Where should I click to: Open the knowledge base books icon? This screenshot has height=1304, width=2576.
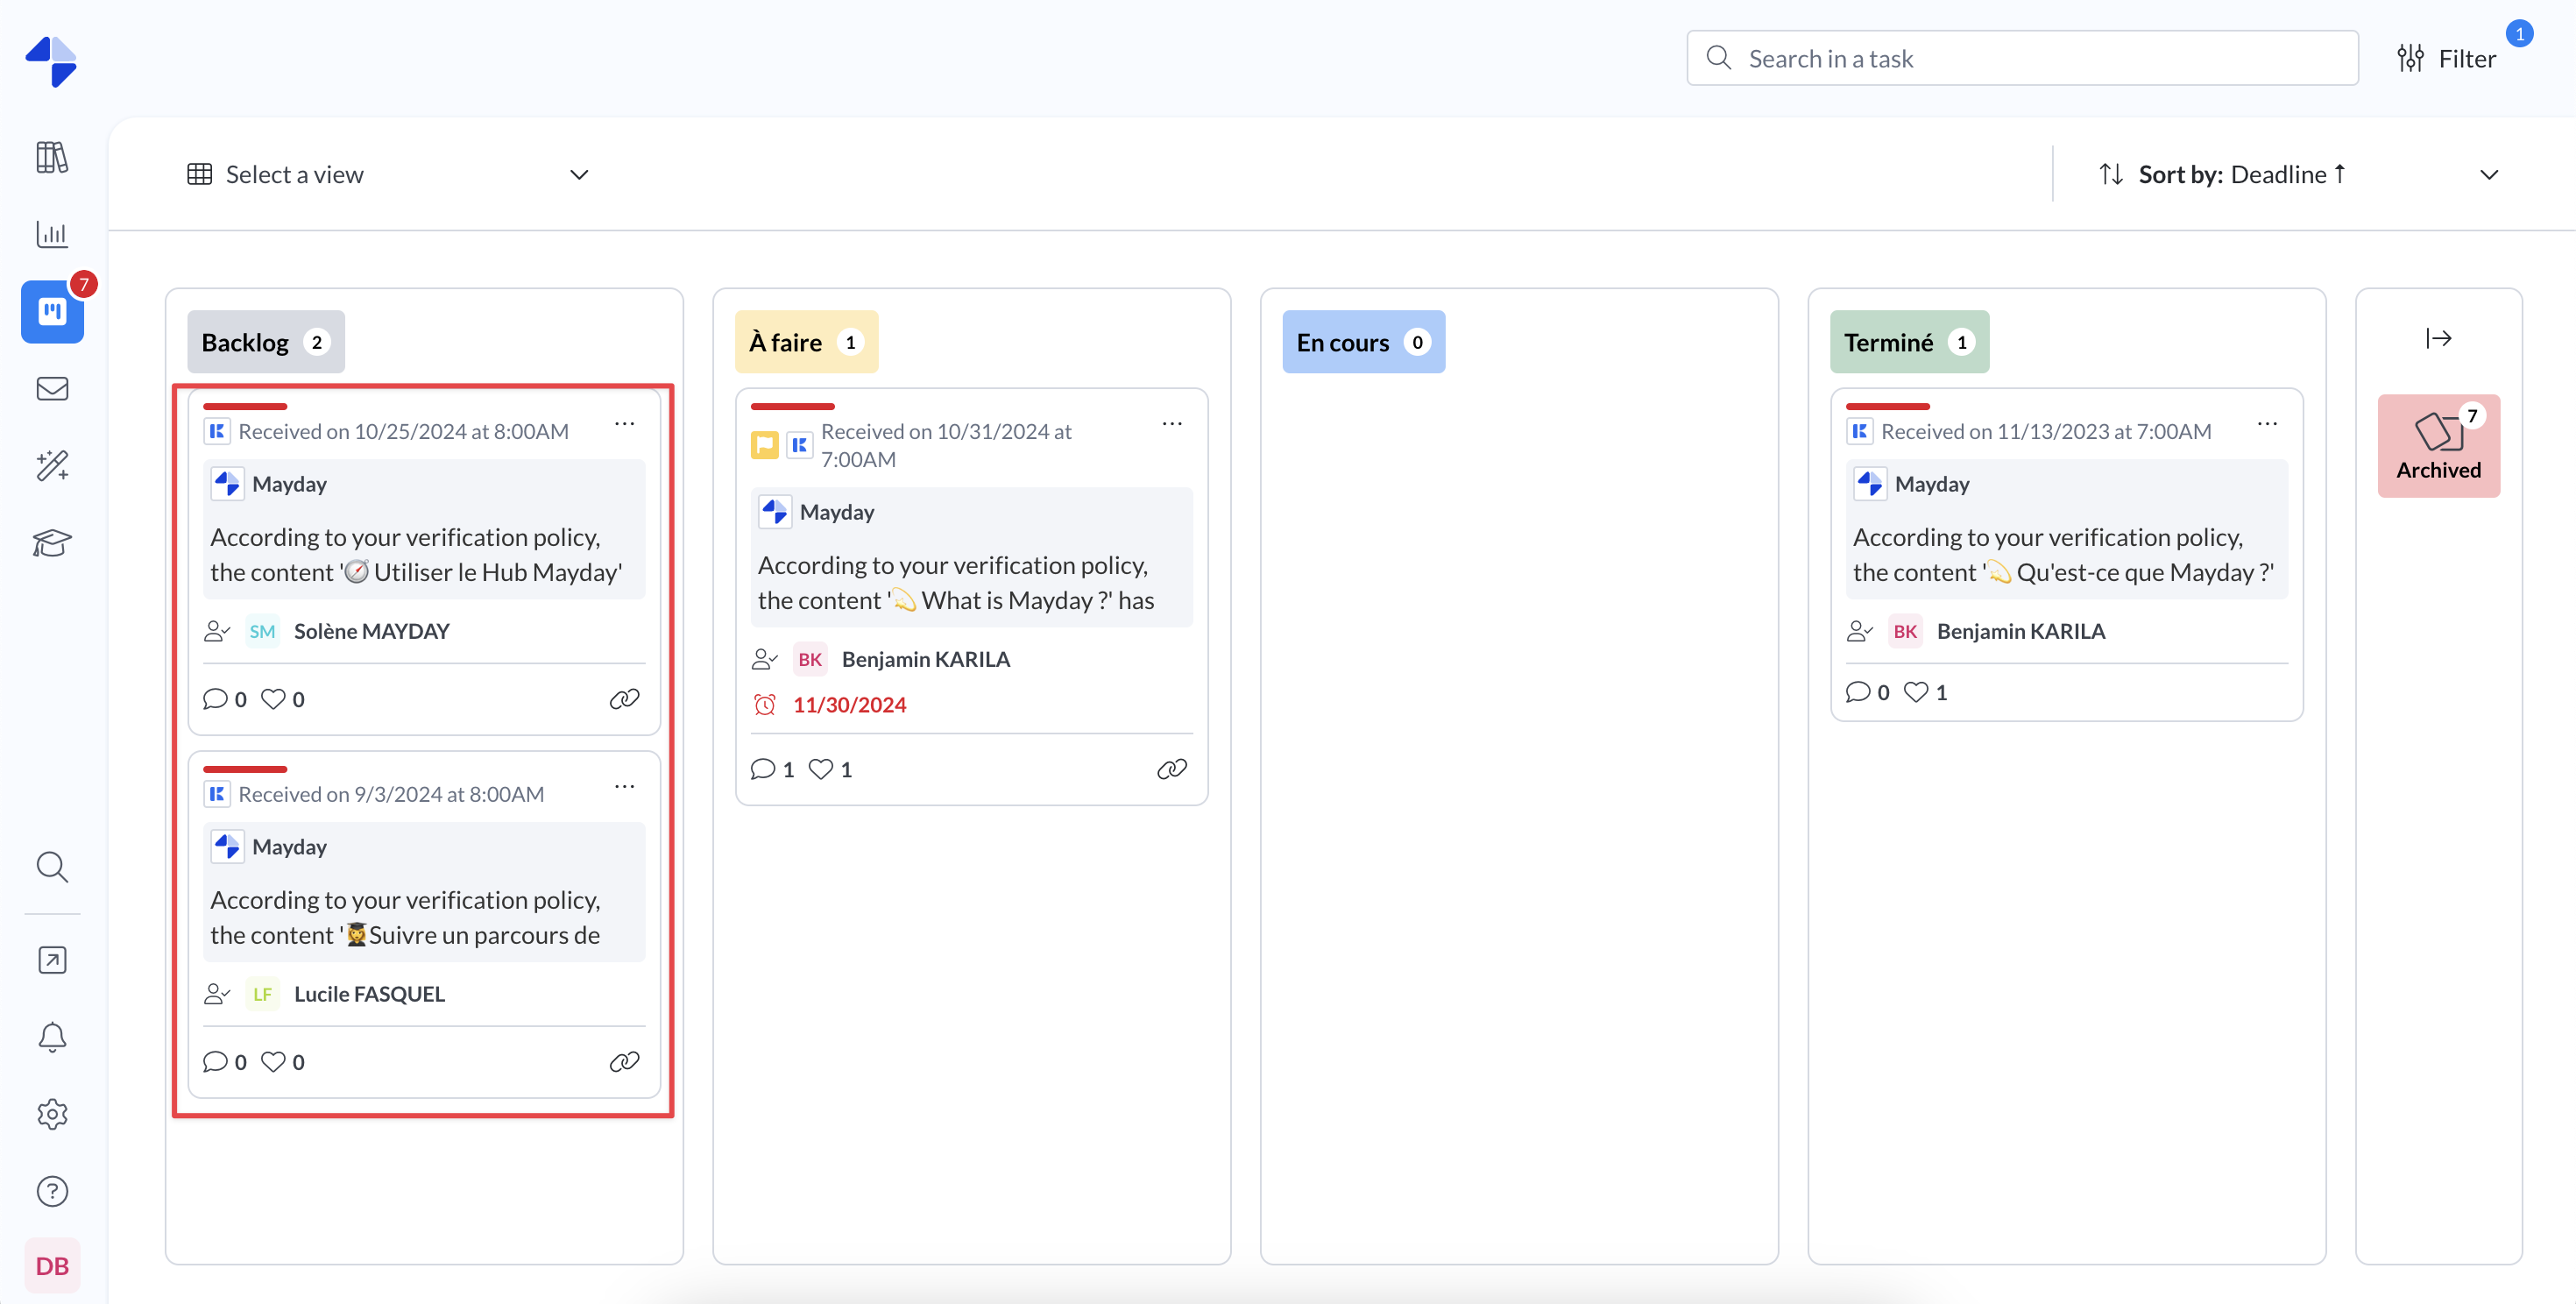click(52, 157)
